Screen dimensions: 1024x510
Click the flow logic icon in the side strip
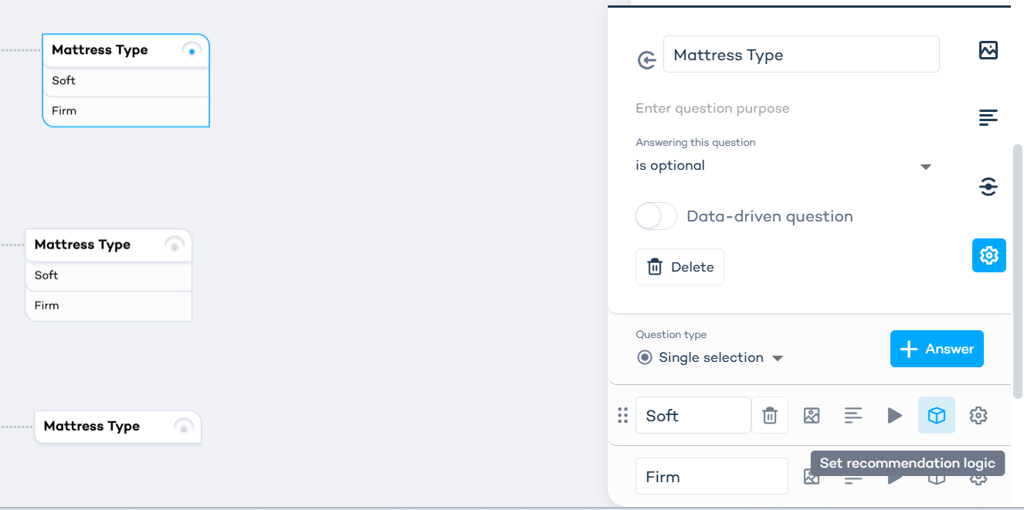[988, 187]
